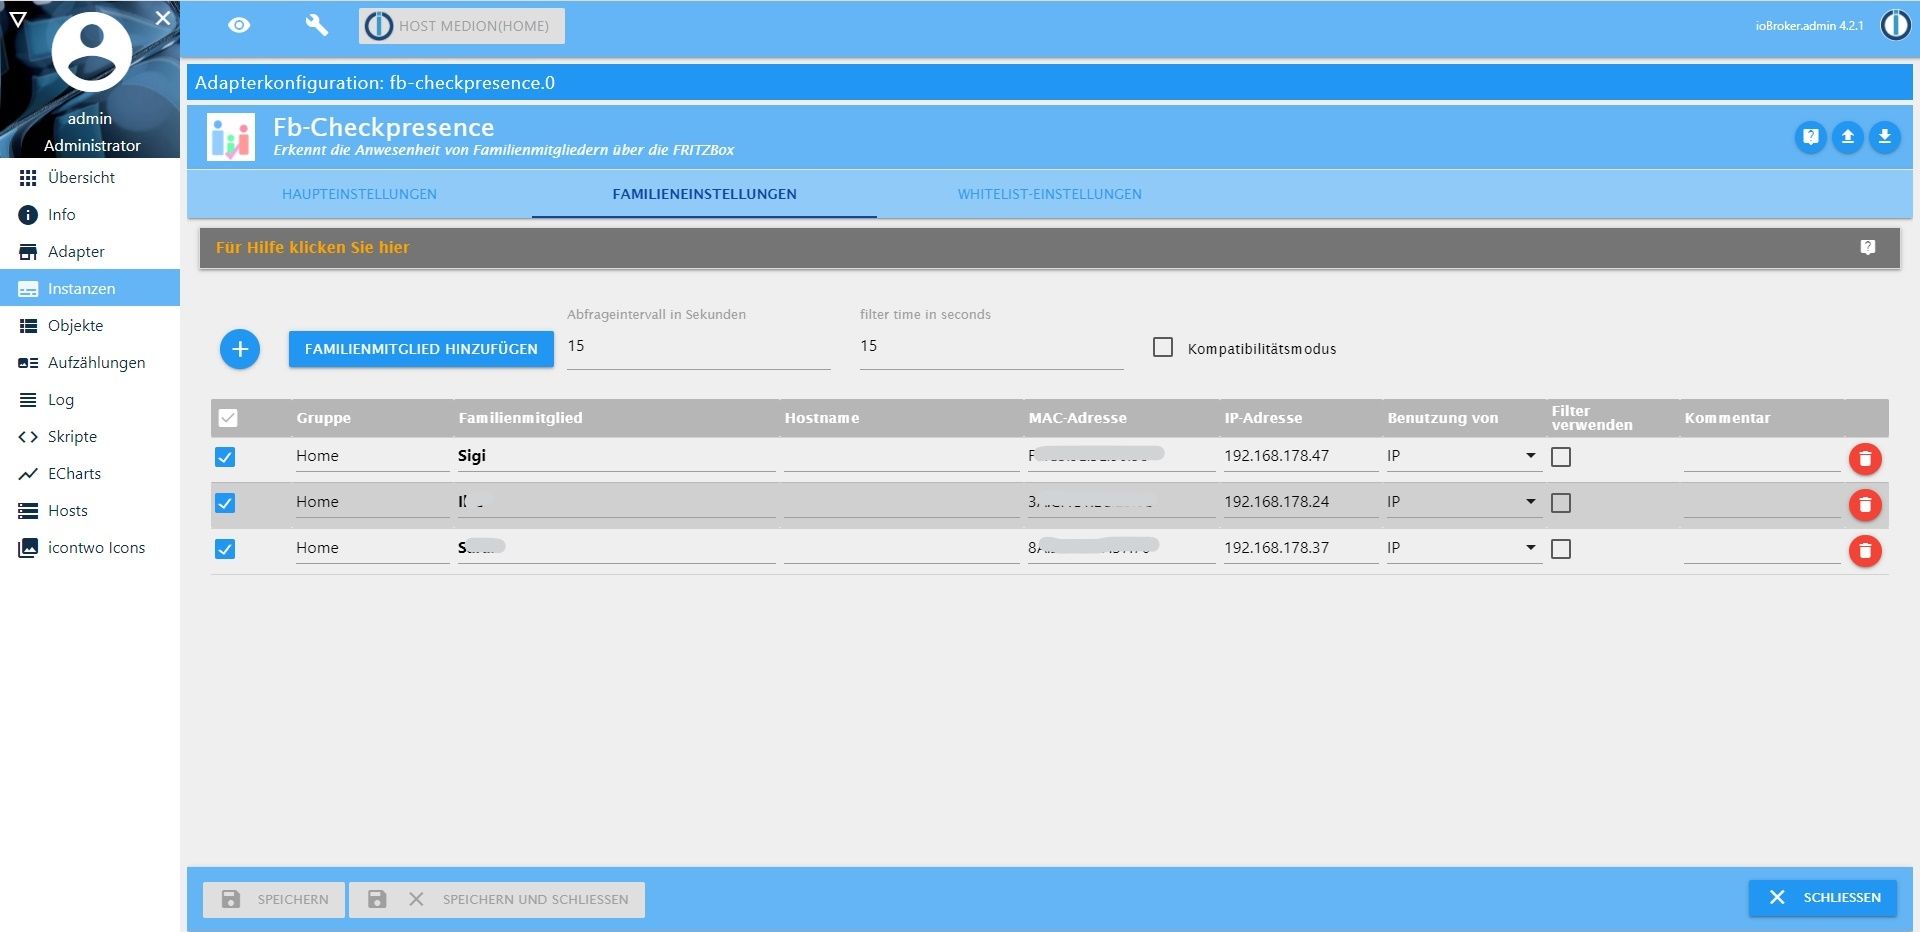Image resolution: width=1920 pixels, height=932 pixels.
Task: Open the triangle dropdown menu above the avatar
Action: [x=17, y=18]
